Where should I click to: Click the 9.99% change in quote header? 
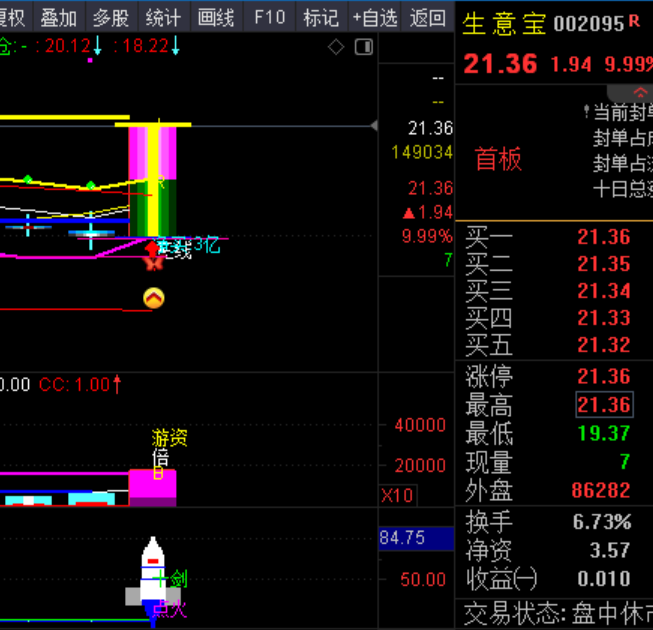pos(628,64)
